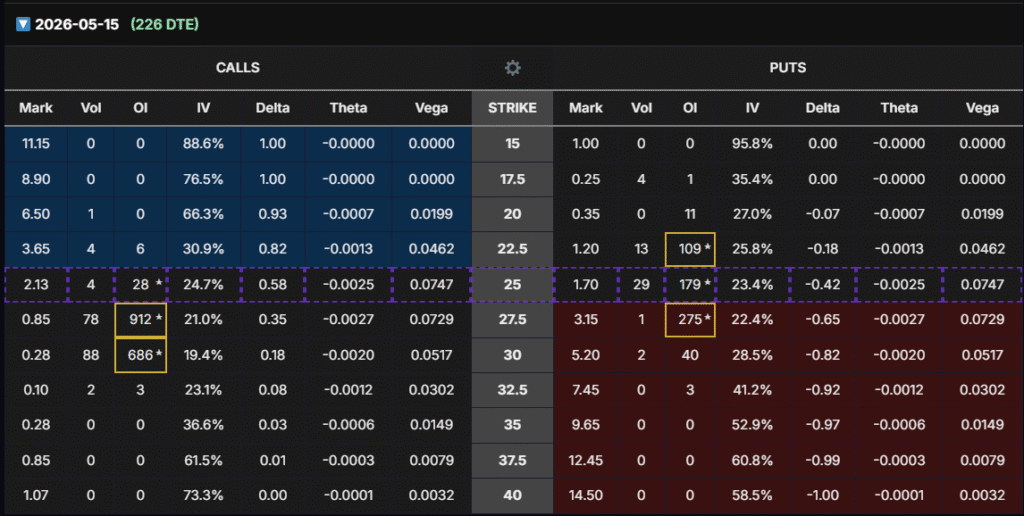The height and width of the screenshot is (516, 1024).
Task: Click the 226 DTE label
Action: click(x=165, y=24)
